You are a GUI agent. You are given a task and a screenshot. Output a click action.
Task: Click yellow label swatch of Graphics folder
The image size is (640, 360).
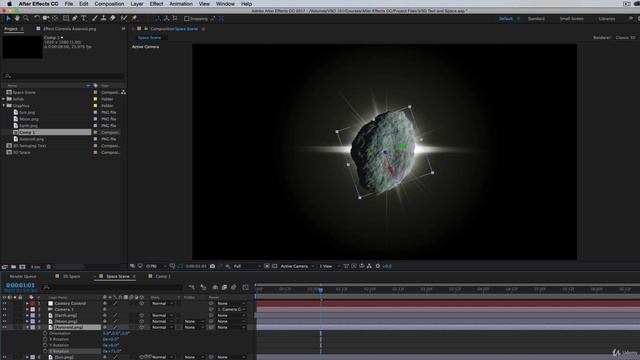point(96,106)
